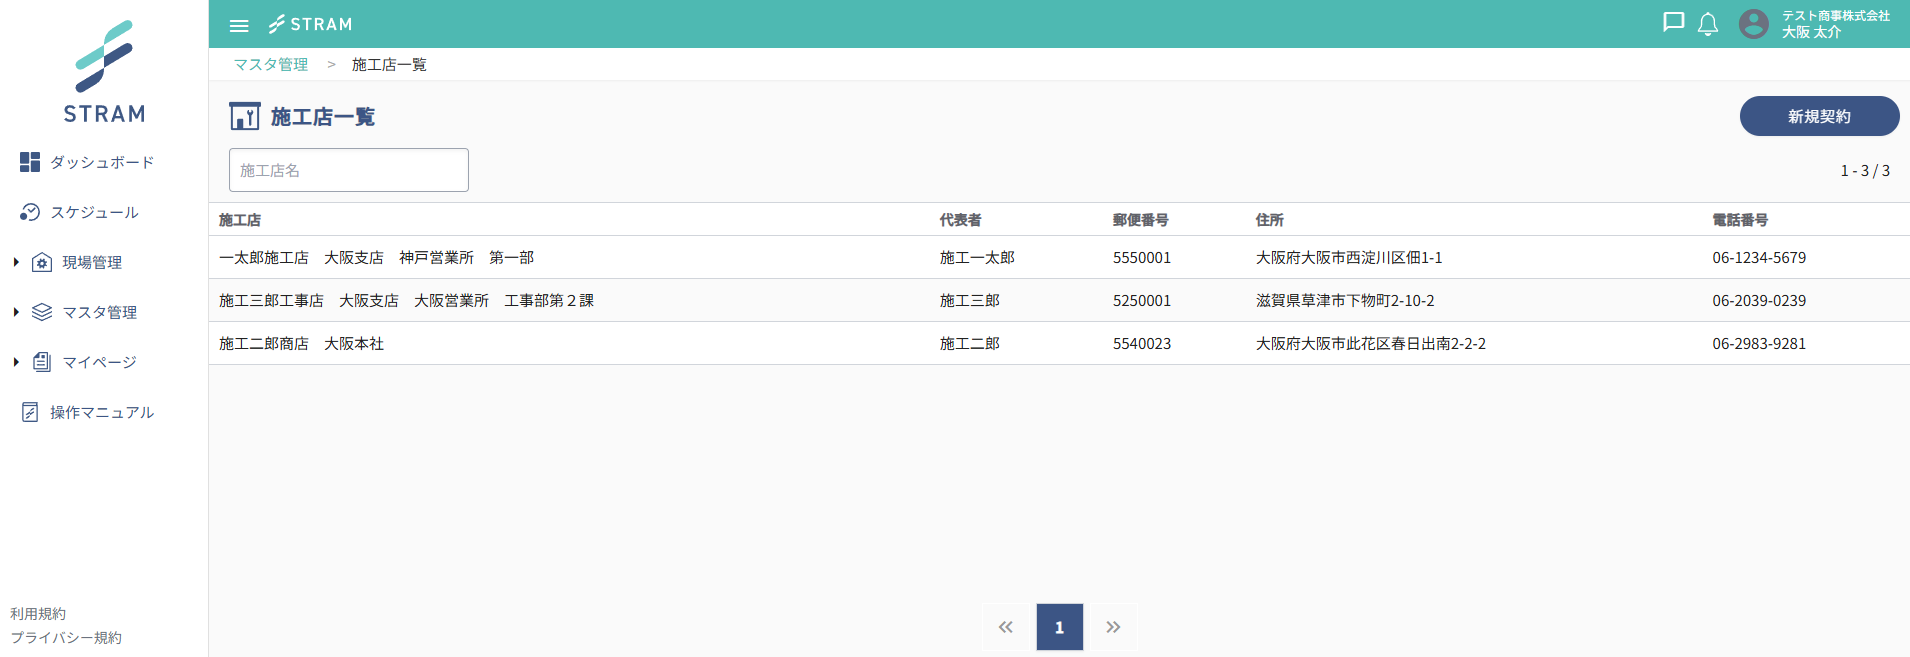Viewport: 1910px width, 657px height.
Task: Click representative 施工二郎
Action: point(969,343)
